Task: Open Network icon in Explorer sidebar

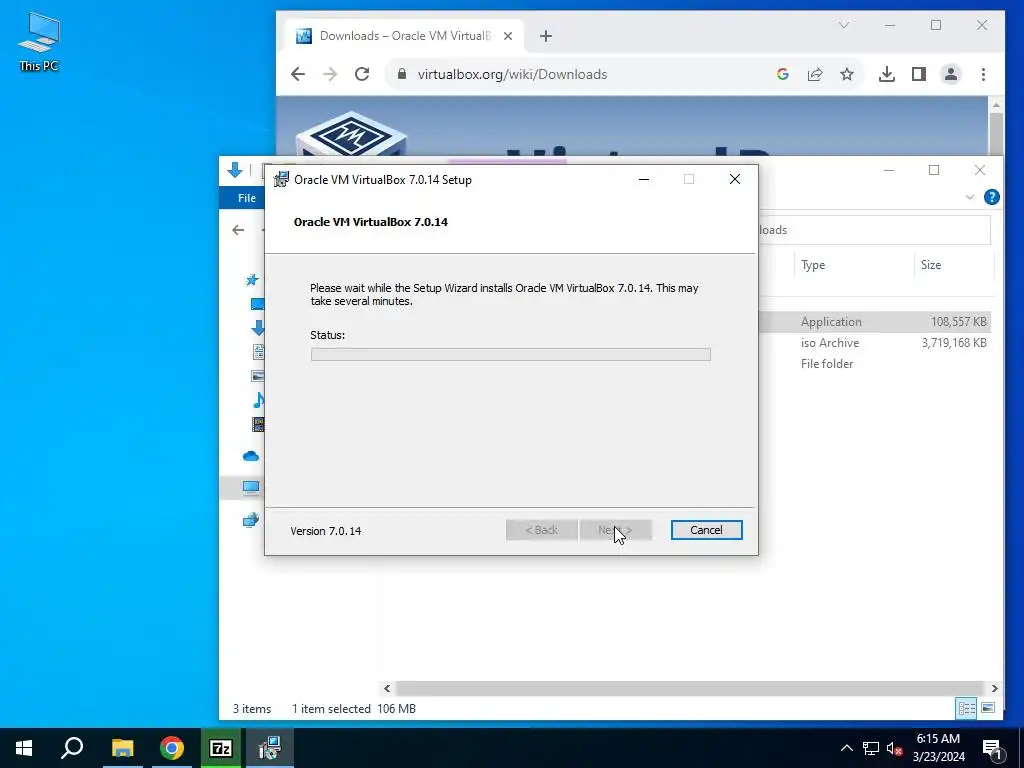Action: tap(251, 520)
